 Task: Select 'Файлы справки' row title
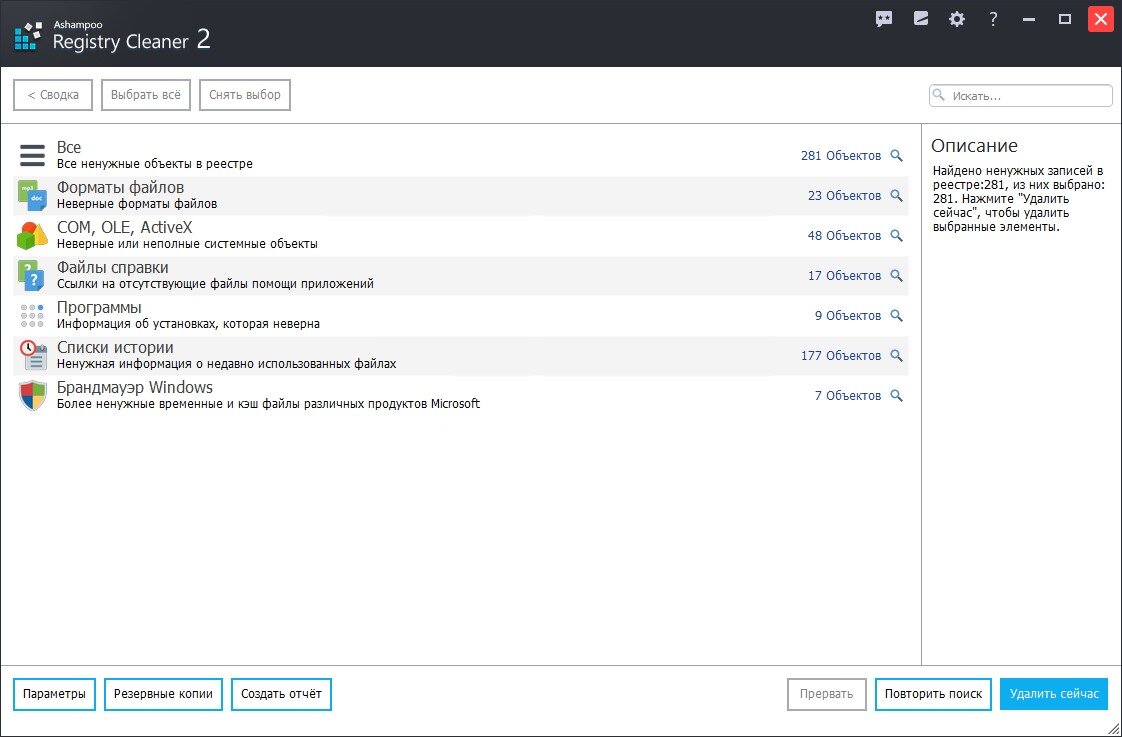112,268
